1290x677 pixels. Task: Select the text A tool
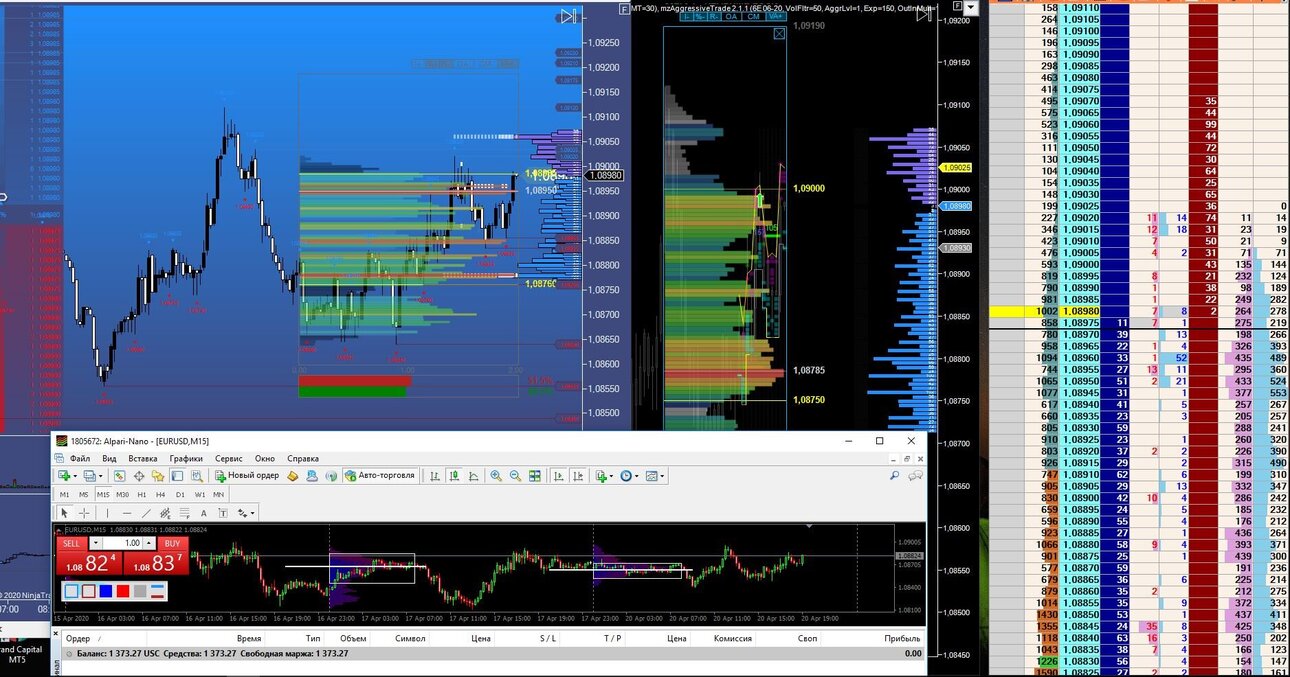pos(204,513)
